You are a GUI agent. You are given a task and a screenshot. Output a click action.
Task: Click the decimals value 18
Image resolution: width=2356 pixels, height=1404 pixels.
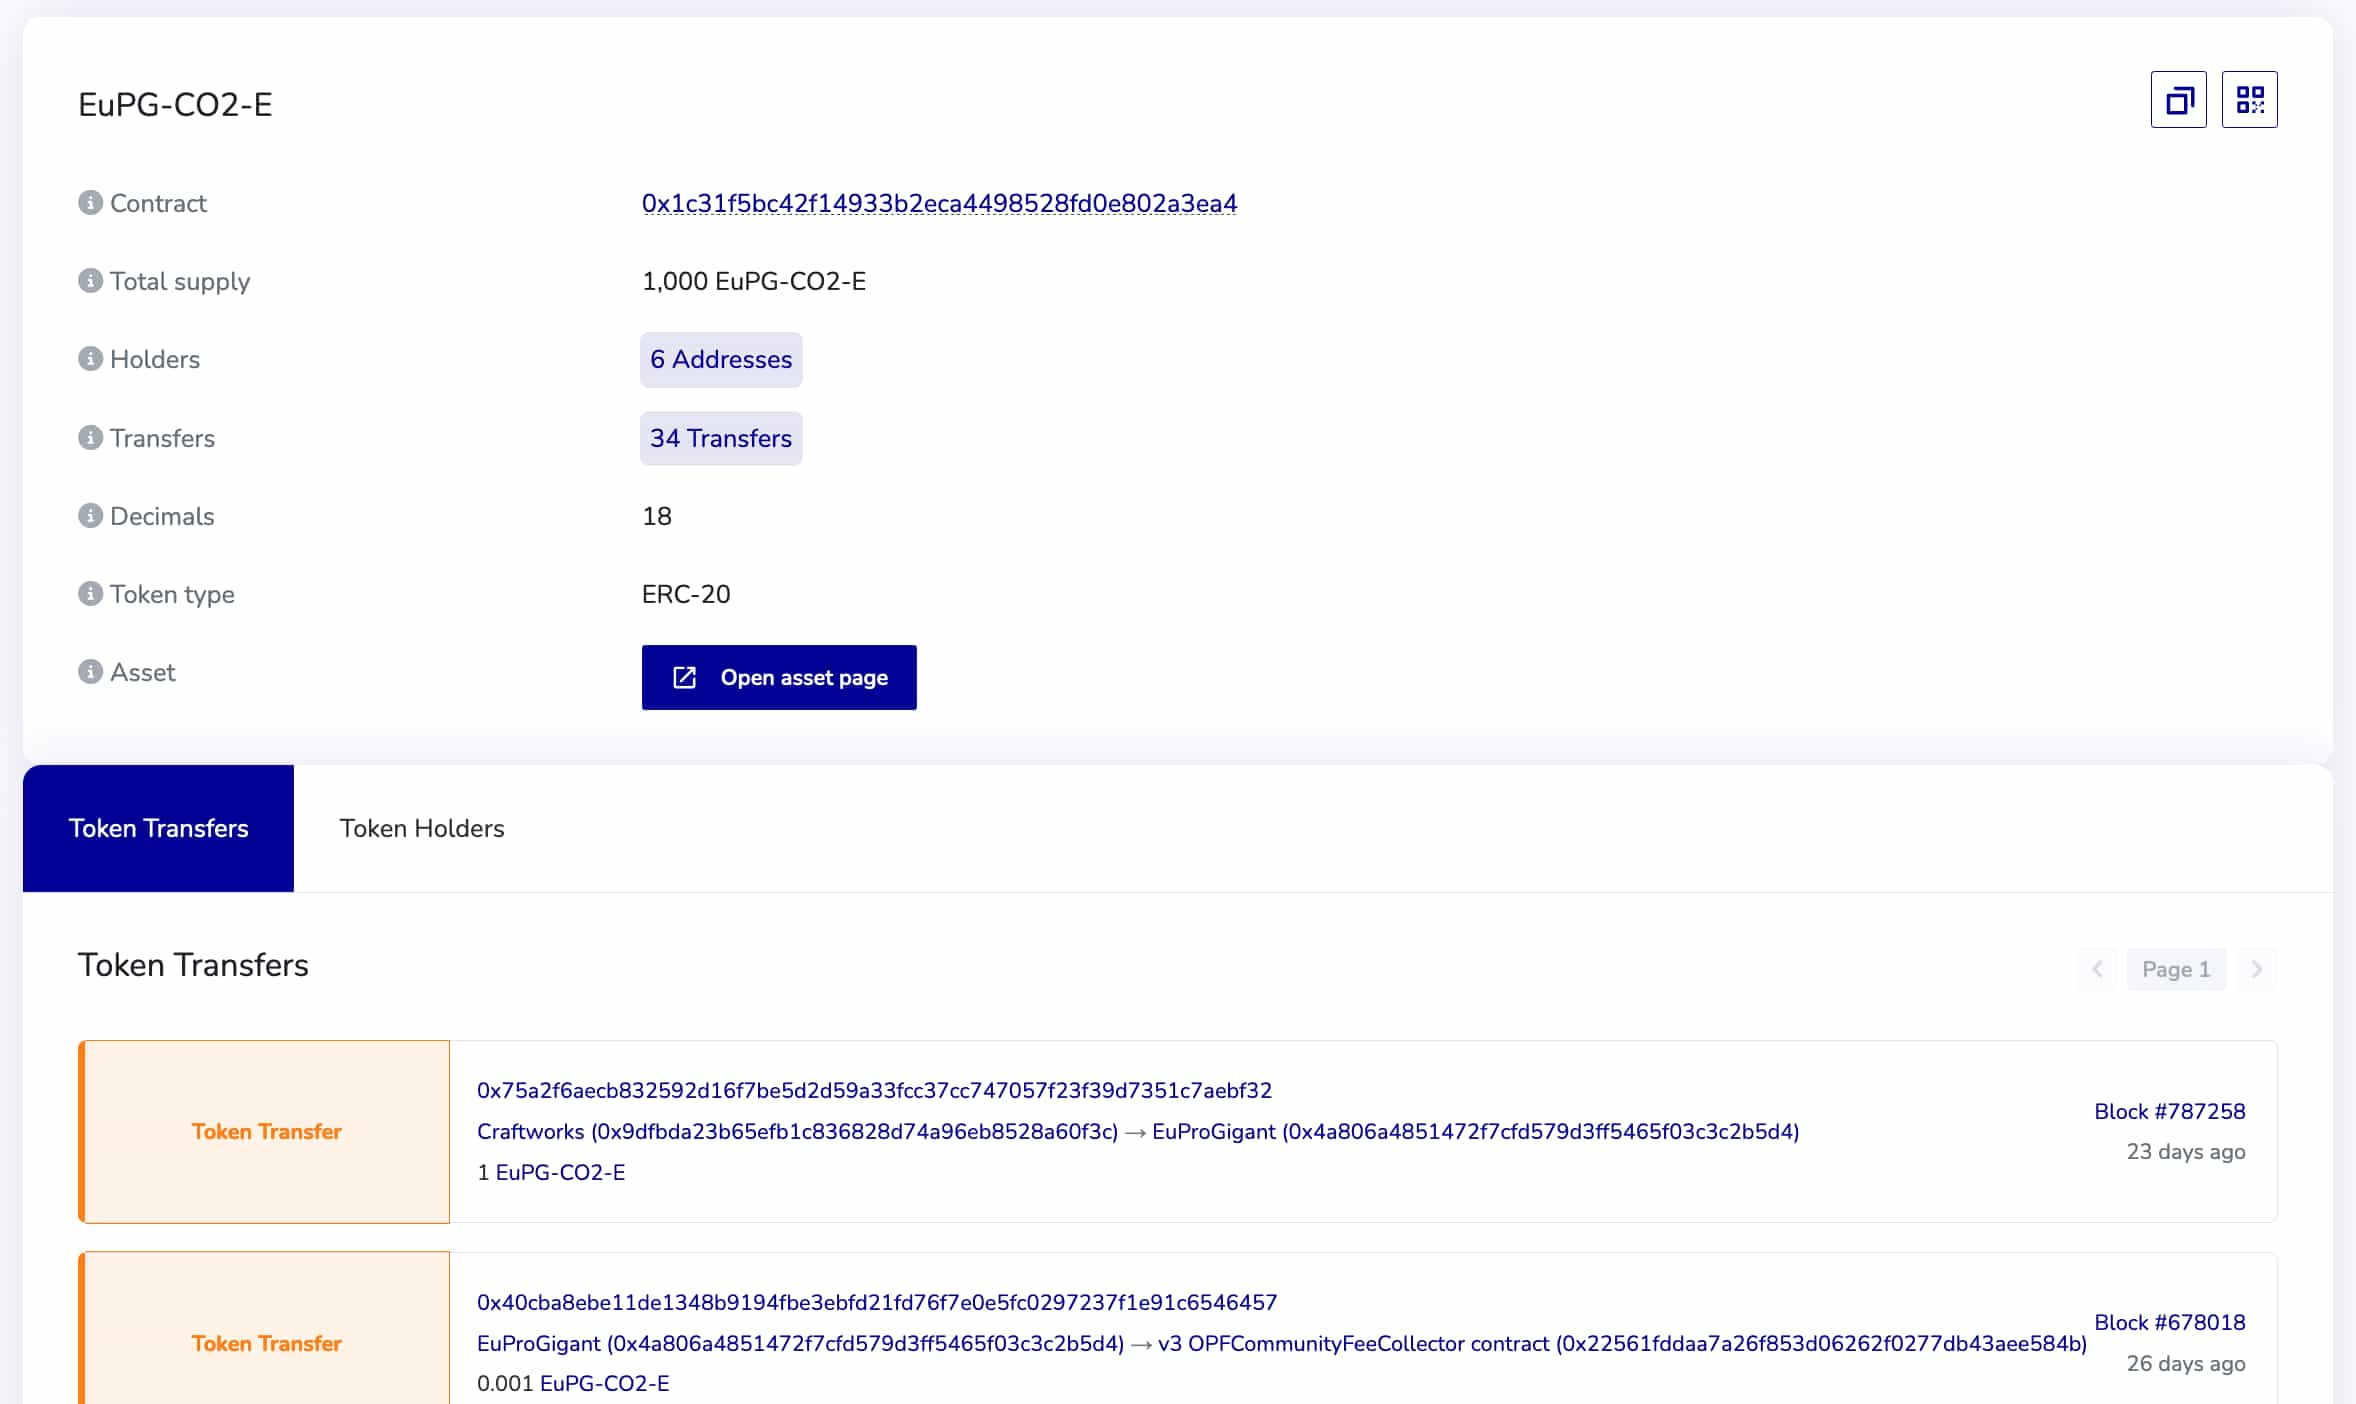pyautogui.click(x=657, y=516)
